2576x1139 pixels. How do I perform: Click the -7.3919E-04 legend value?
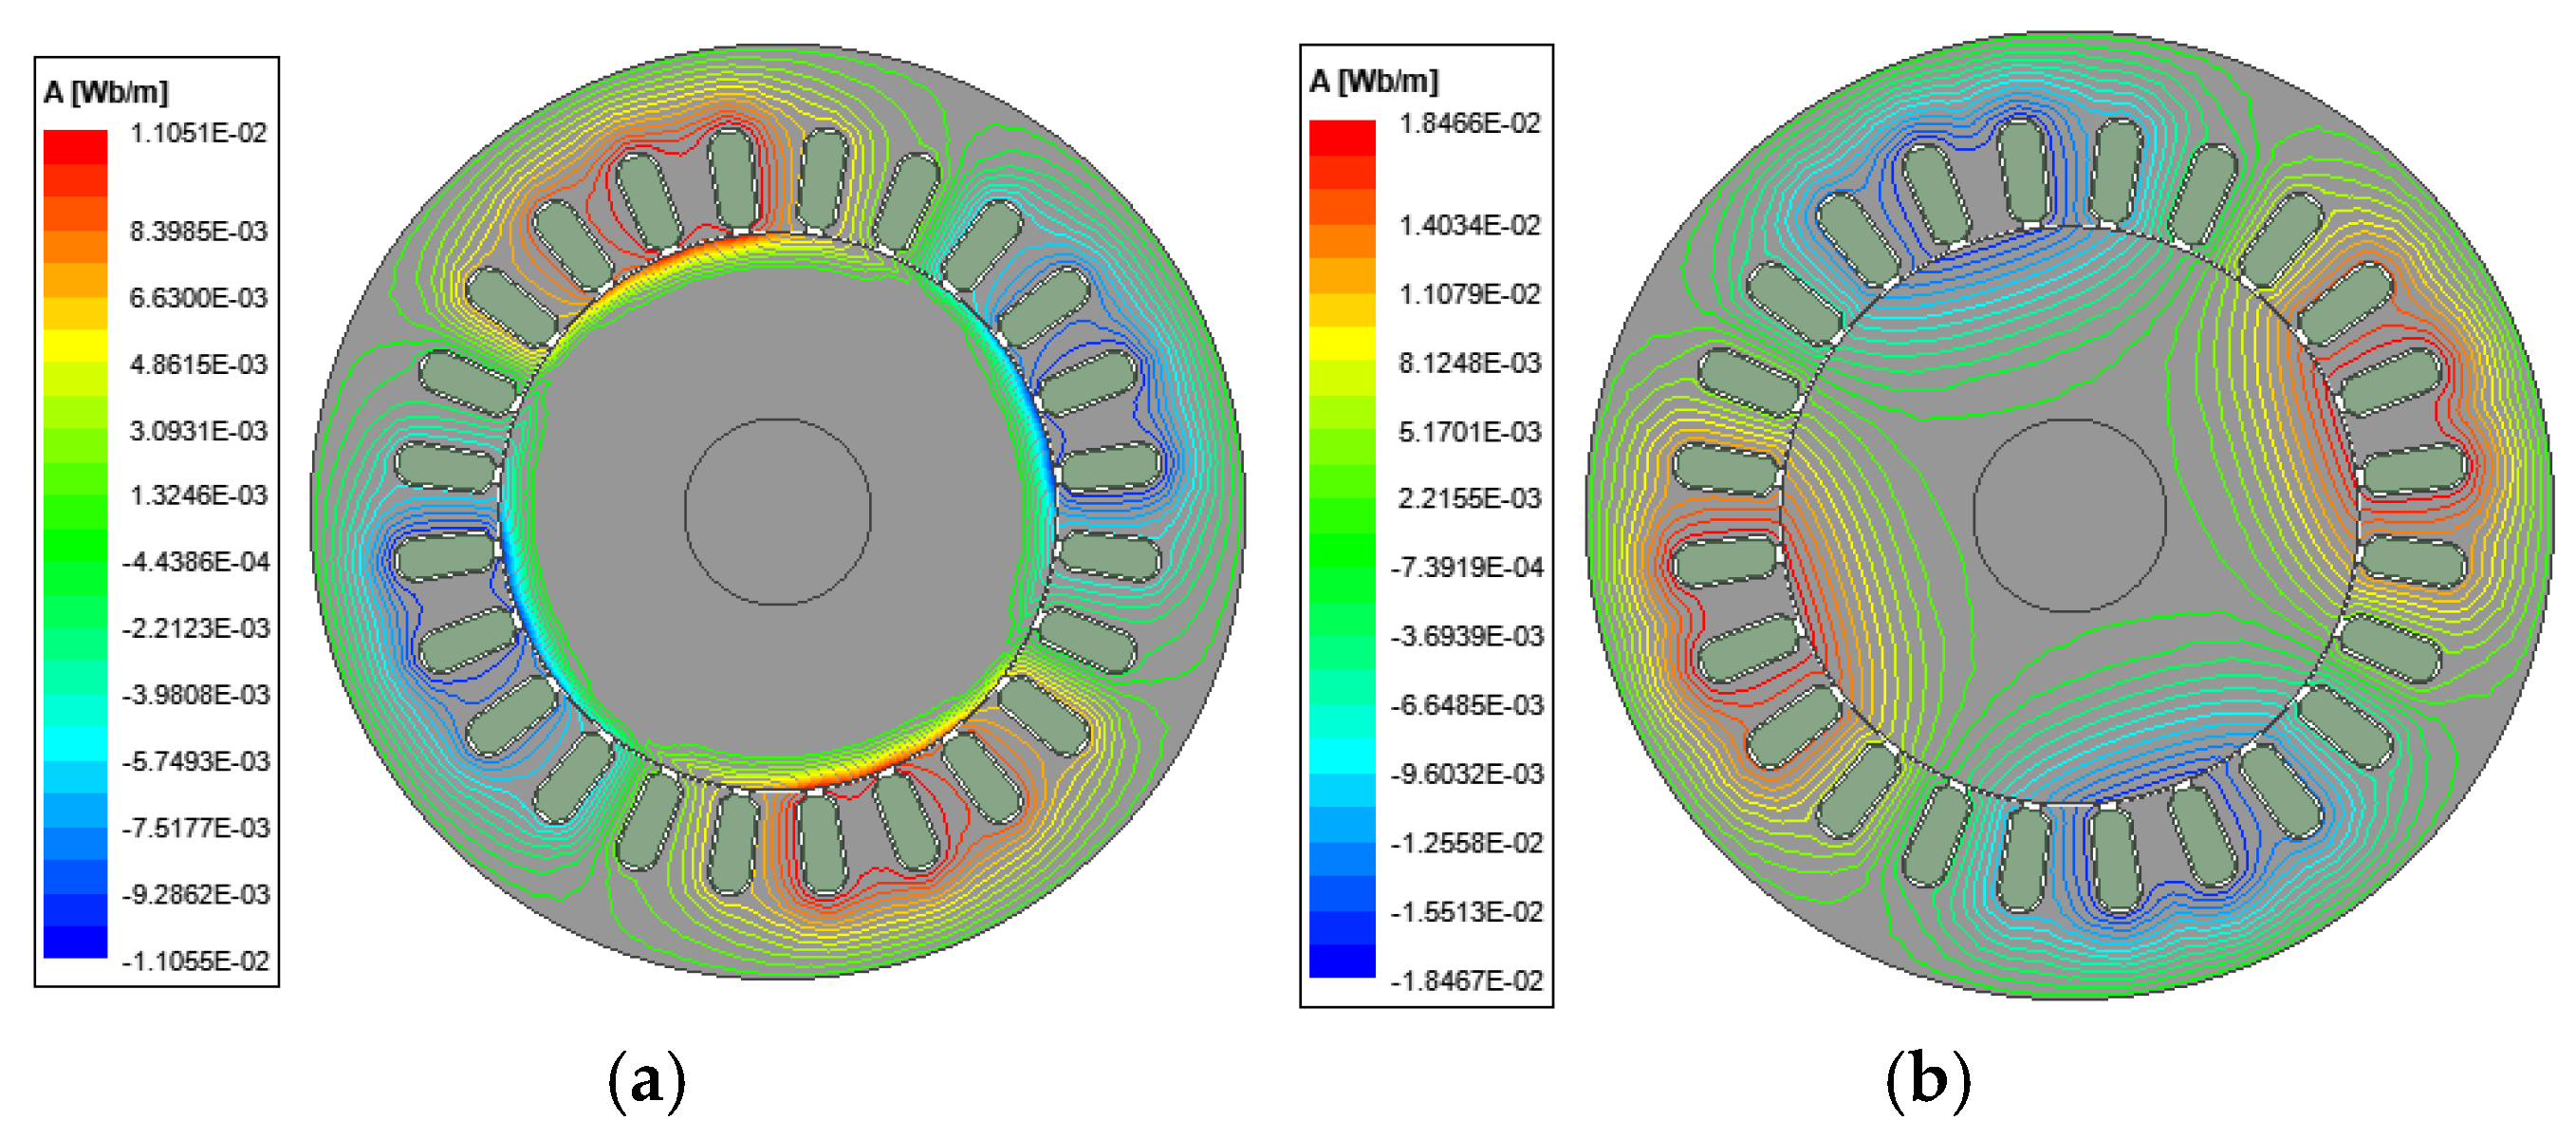click(1467, 568)
